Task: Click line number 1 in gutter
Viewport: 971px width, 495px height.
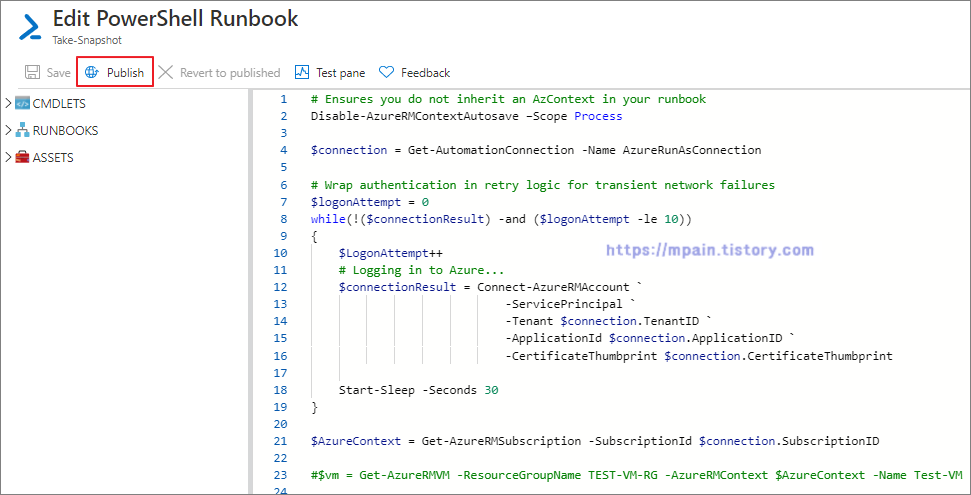Action: pos(284,99)
